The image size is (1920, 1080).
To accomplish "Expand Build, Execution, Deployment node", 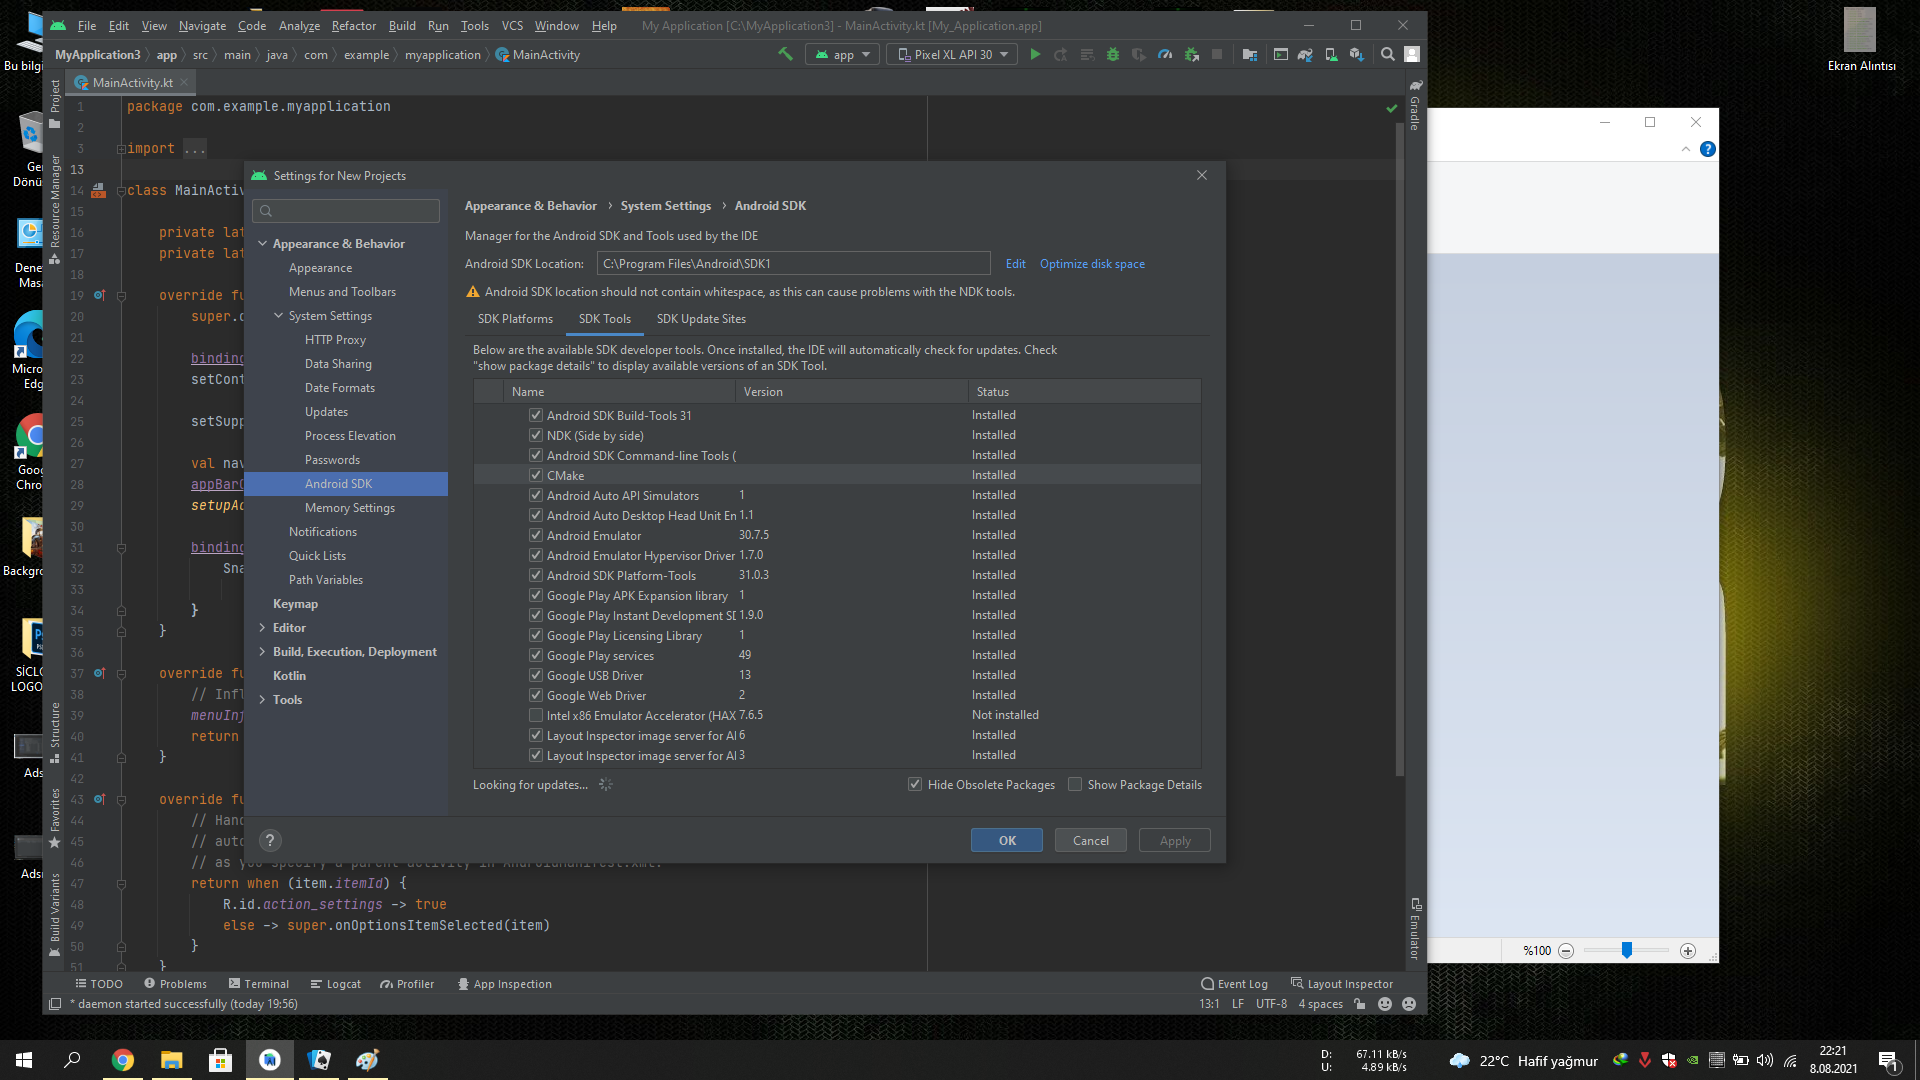I will [262, 652].
